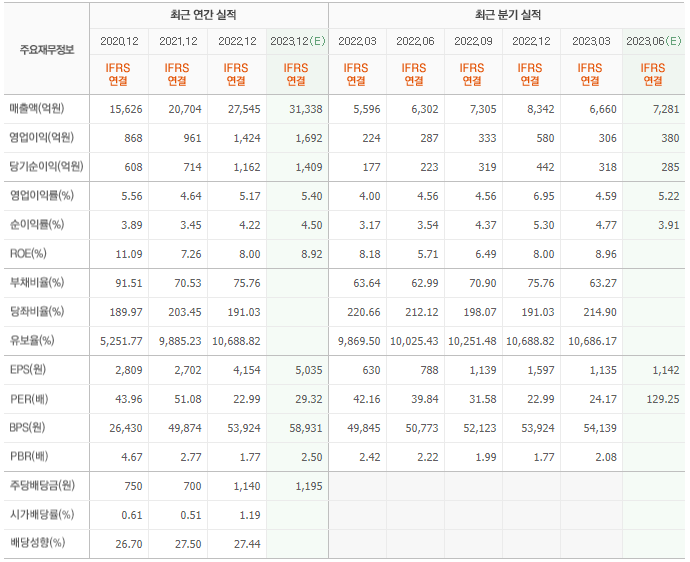Image resolution: width=690 pixels, height=562 pixels.
Task: Click the 27,545 revenue value
Action: point(244,109)
